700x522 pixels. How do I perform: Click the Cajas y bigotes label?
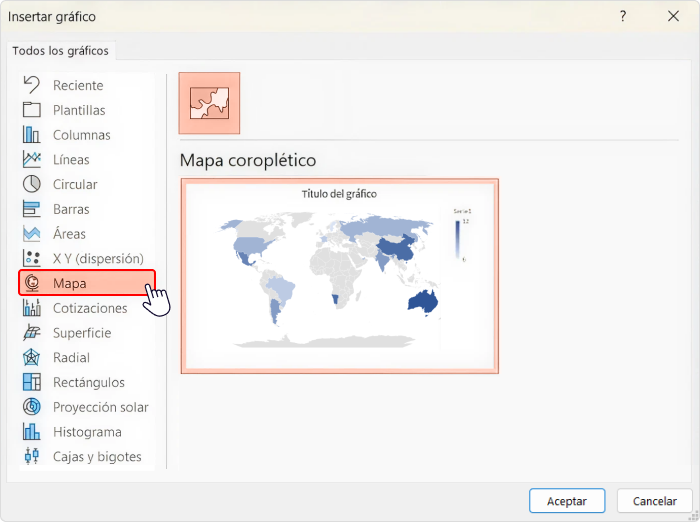click(97, 456)
